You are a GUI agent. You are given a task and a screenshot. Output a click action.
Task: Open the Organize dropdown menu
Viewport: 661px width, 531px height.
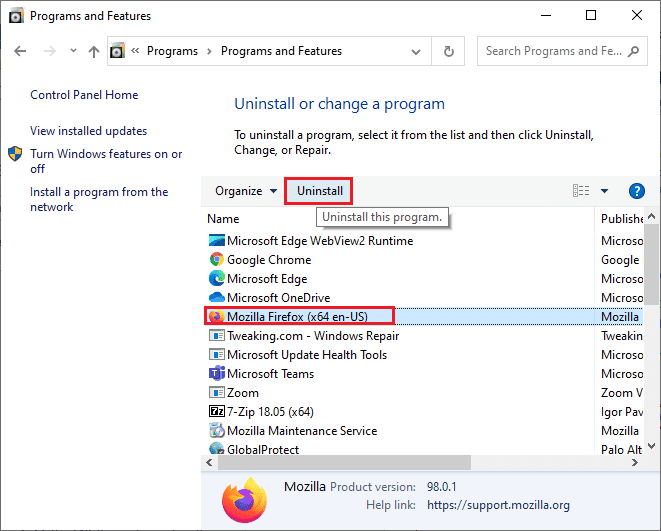246,191
